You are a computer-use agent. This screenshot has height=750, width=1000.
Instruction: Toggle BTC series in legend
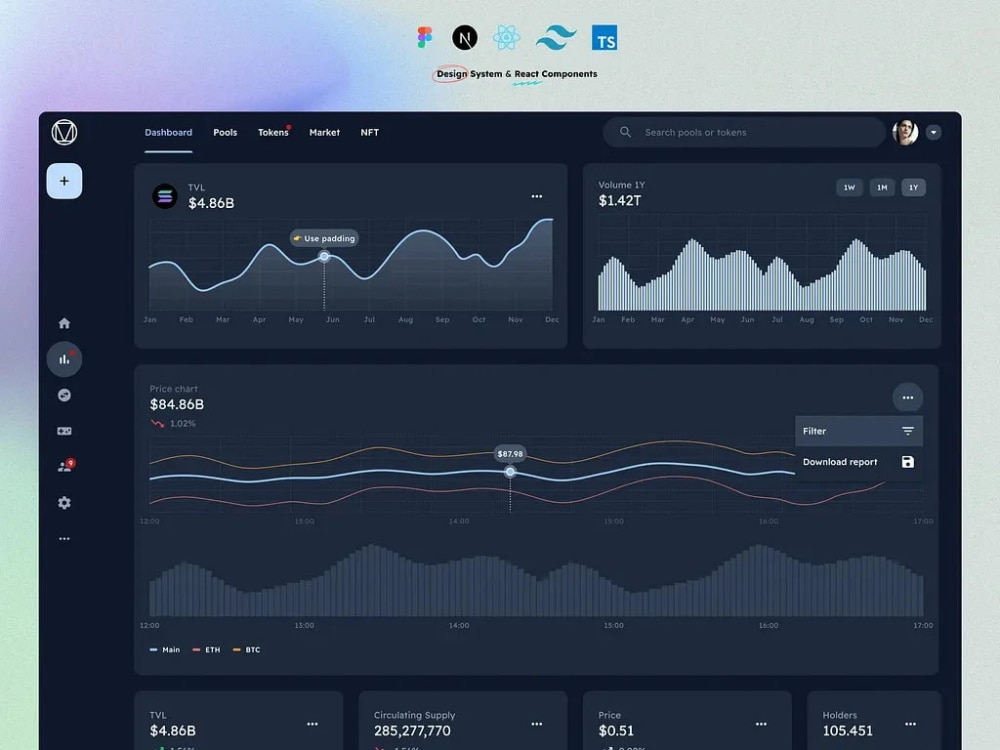click(x=247, y=650)
